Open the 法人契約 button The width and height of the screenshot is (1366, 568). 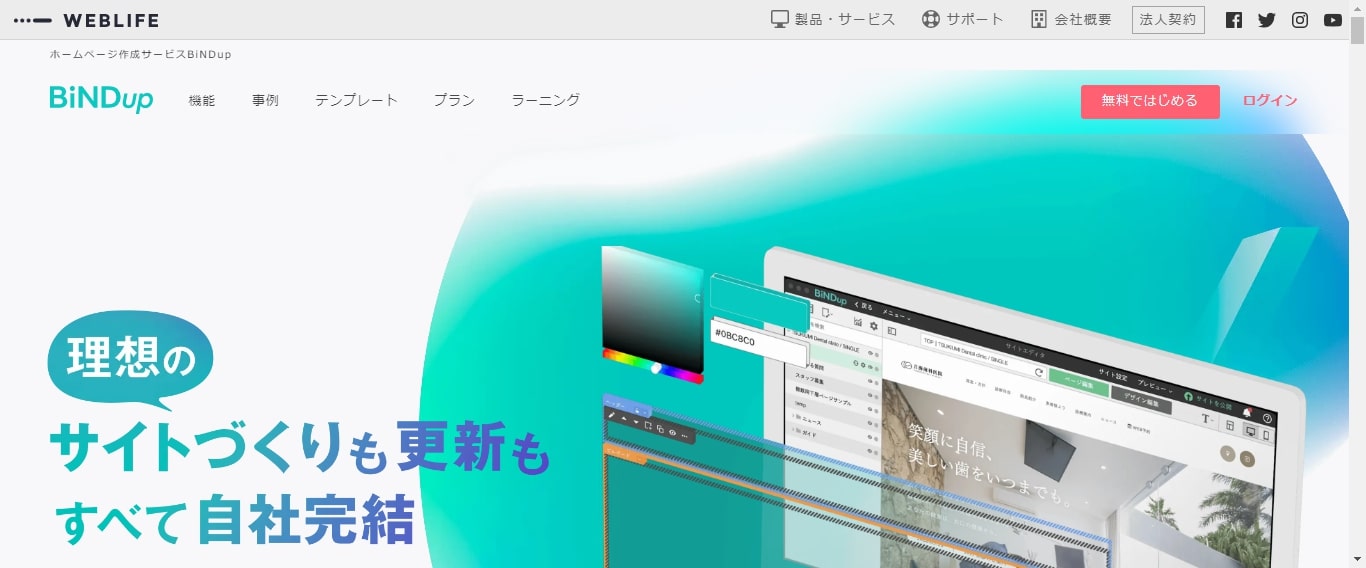click(1168, 19)
